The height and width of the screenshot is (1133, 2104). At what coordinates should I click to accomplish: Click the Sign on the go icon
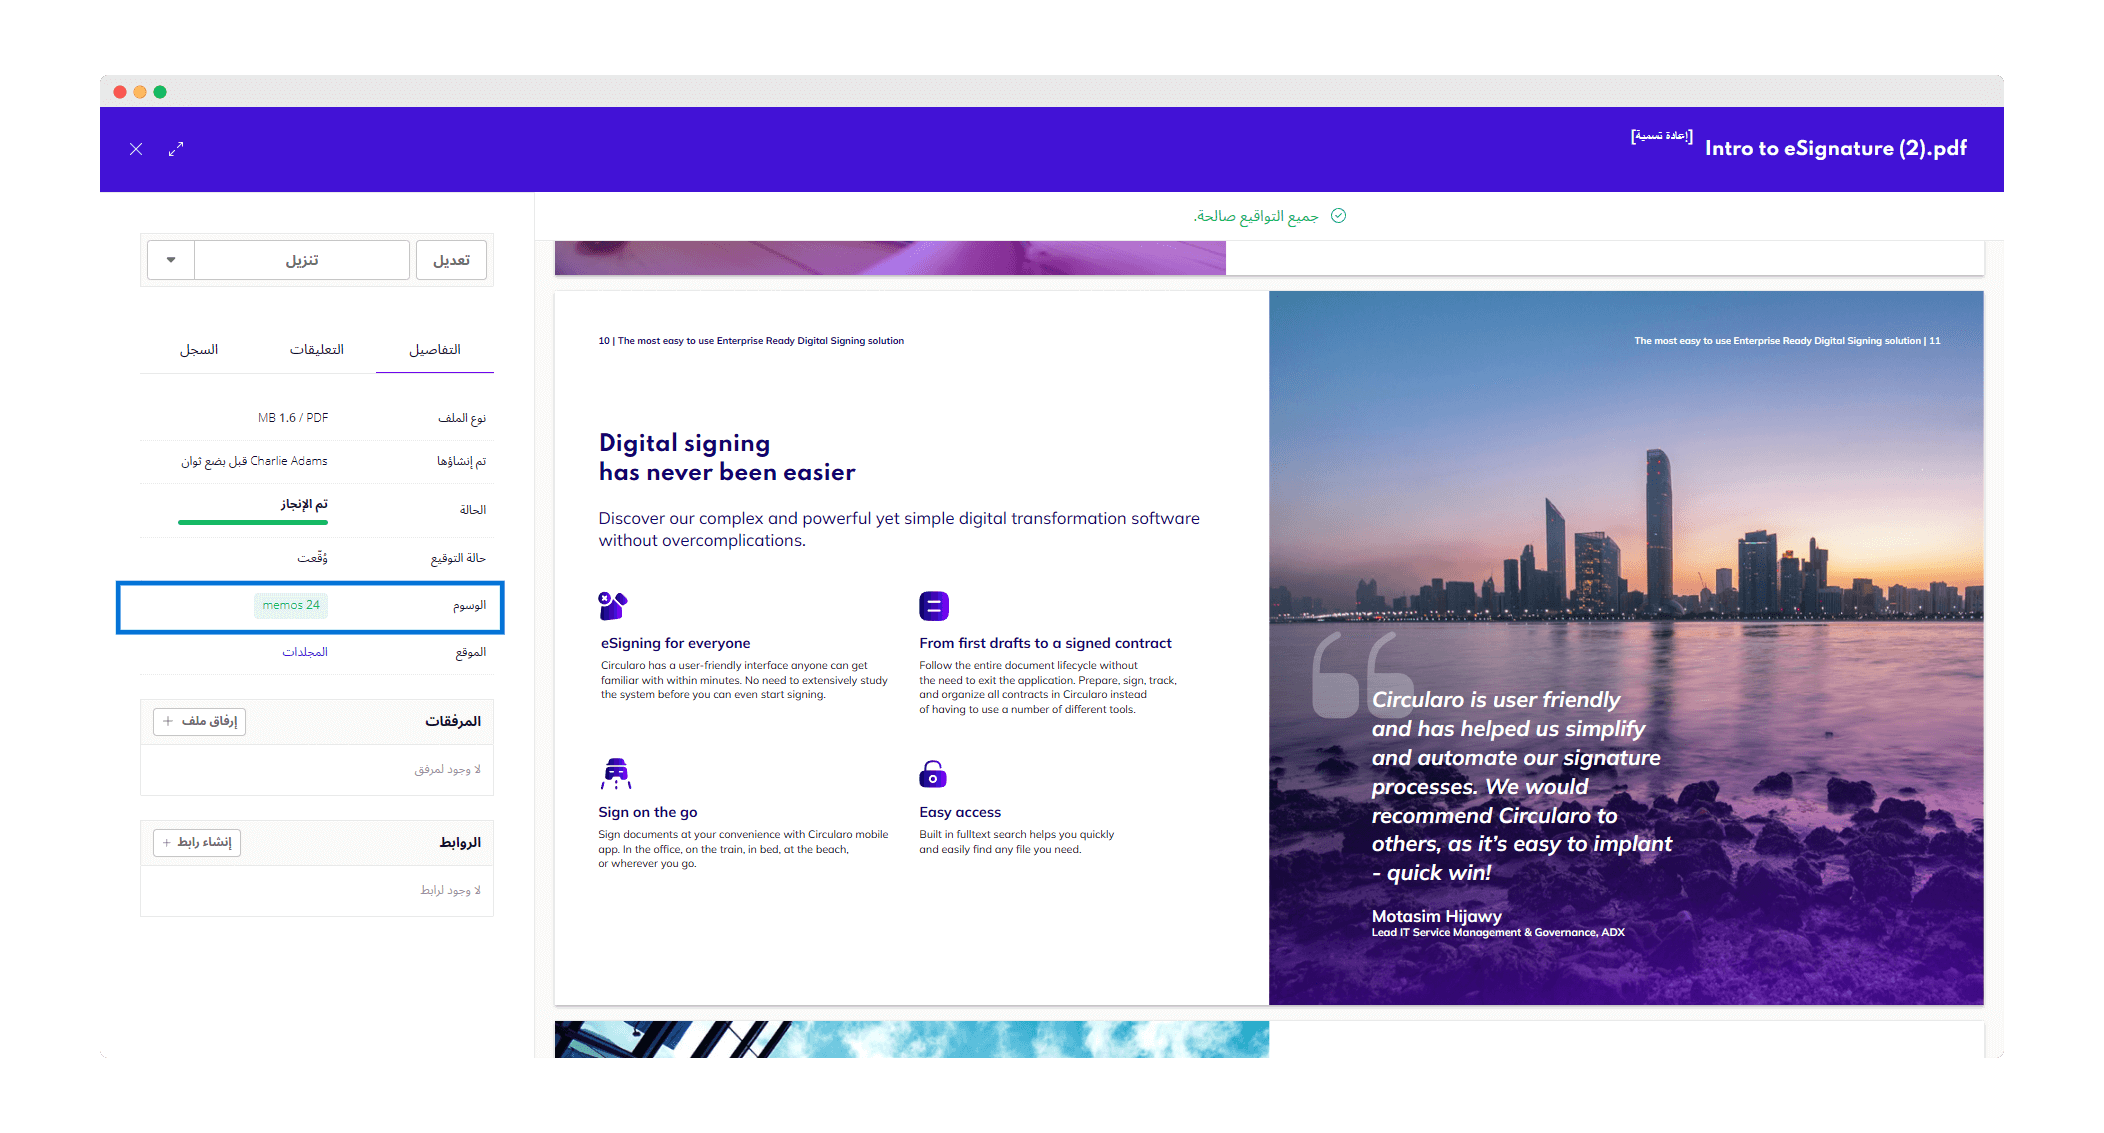tap(616, 774)
